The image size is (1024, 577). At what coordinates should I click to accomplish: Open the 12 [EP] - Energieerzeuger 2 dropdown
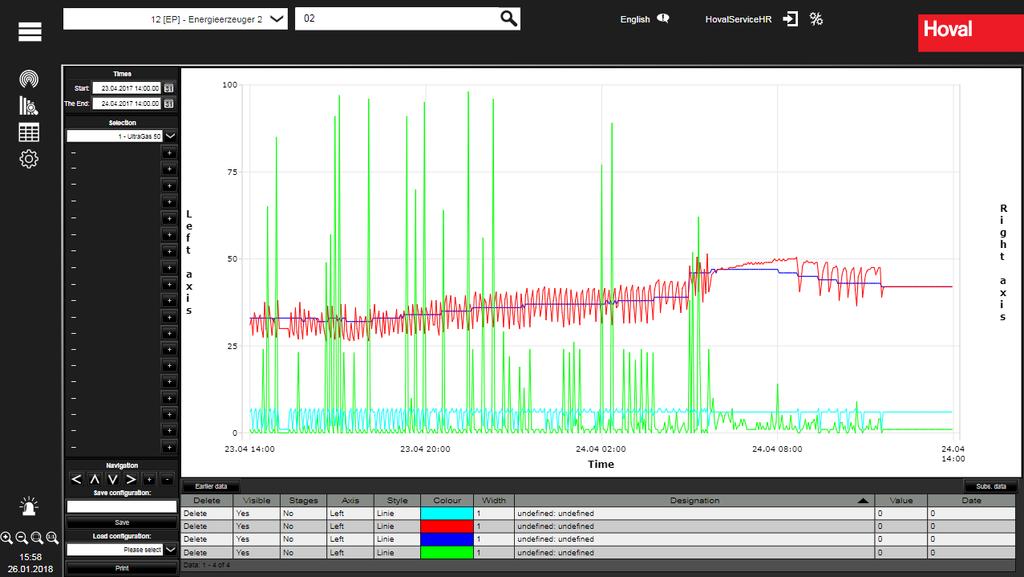(x=175, y=19)
